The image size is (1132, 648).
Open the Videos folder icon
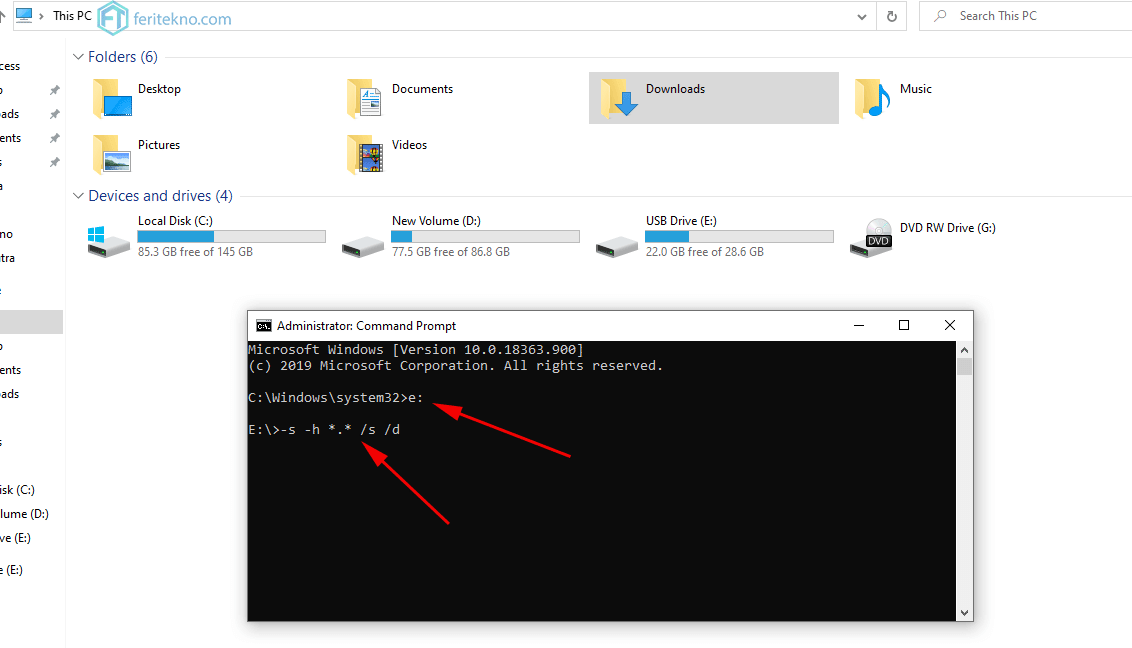coord(365,154)
